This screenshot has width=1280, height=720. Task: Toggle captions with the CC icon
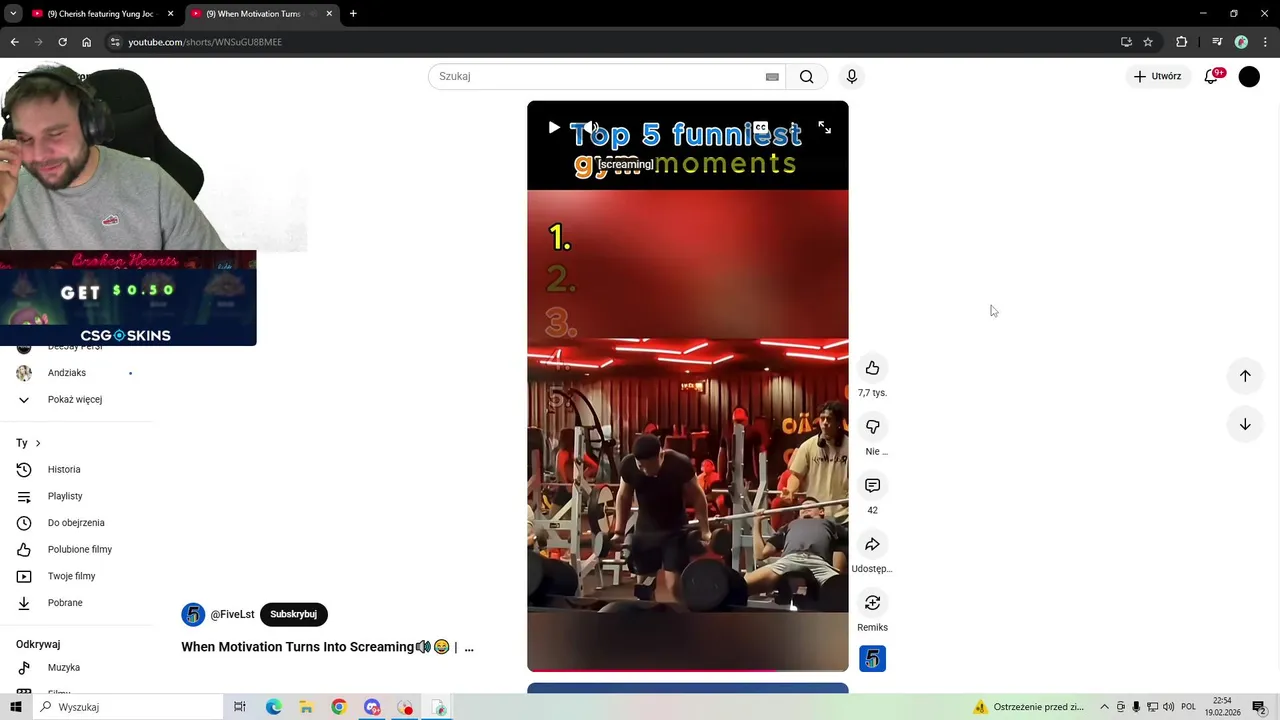click(761, 128)
